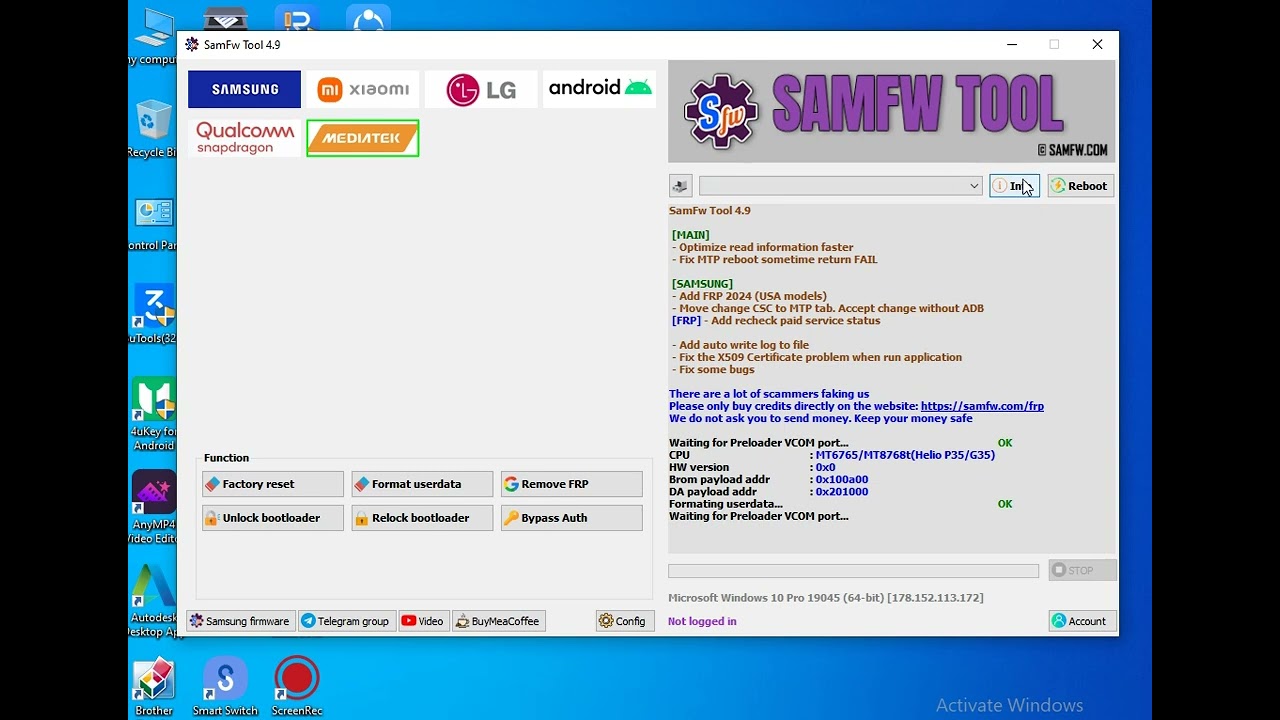The height and width of the screenshot is (720, 1280).
Task: Click the Windows version info text
Action: (x=826, y=598)
